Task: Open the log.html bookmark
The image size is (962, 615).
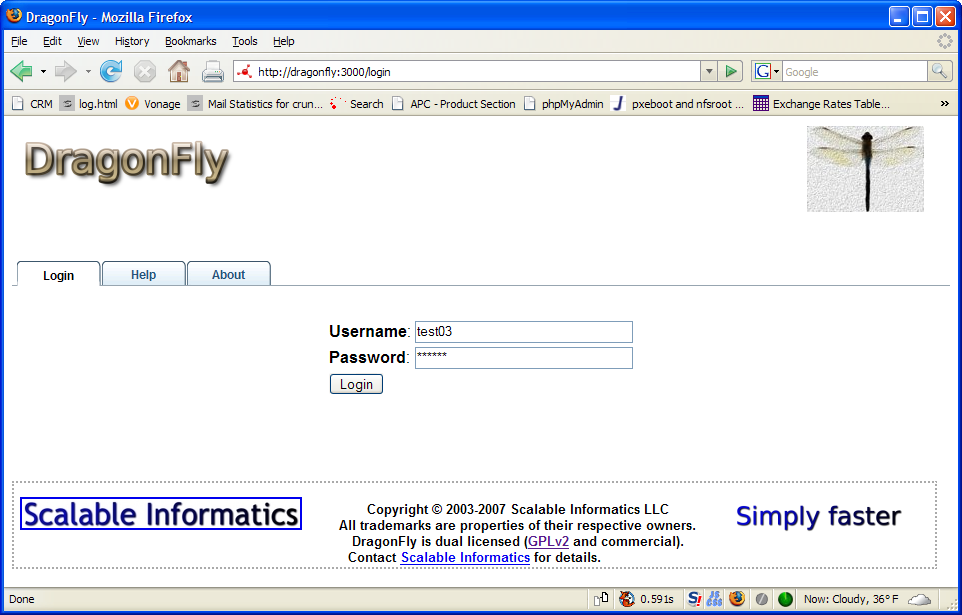Action: (x=90, y=104)
